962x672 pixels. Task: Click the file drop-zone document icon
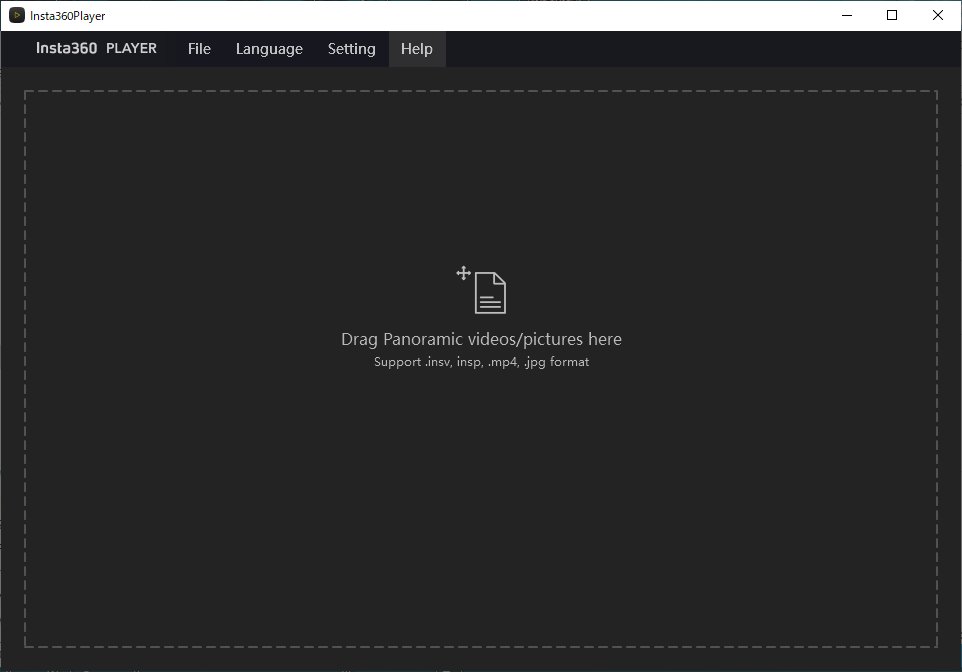tap(490, 293)
